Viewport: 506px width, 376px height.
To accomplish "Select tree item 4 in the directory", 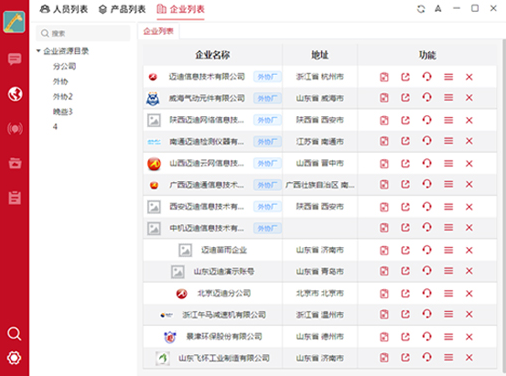I will [55, 127].
